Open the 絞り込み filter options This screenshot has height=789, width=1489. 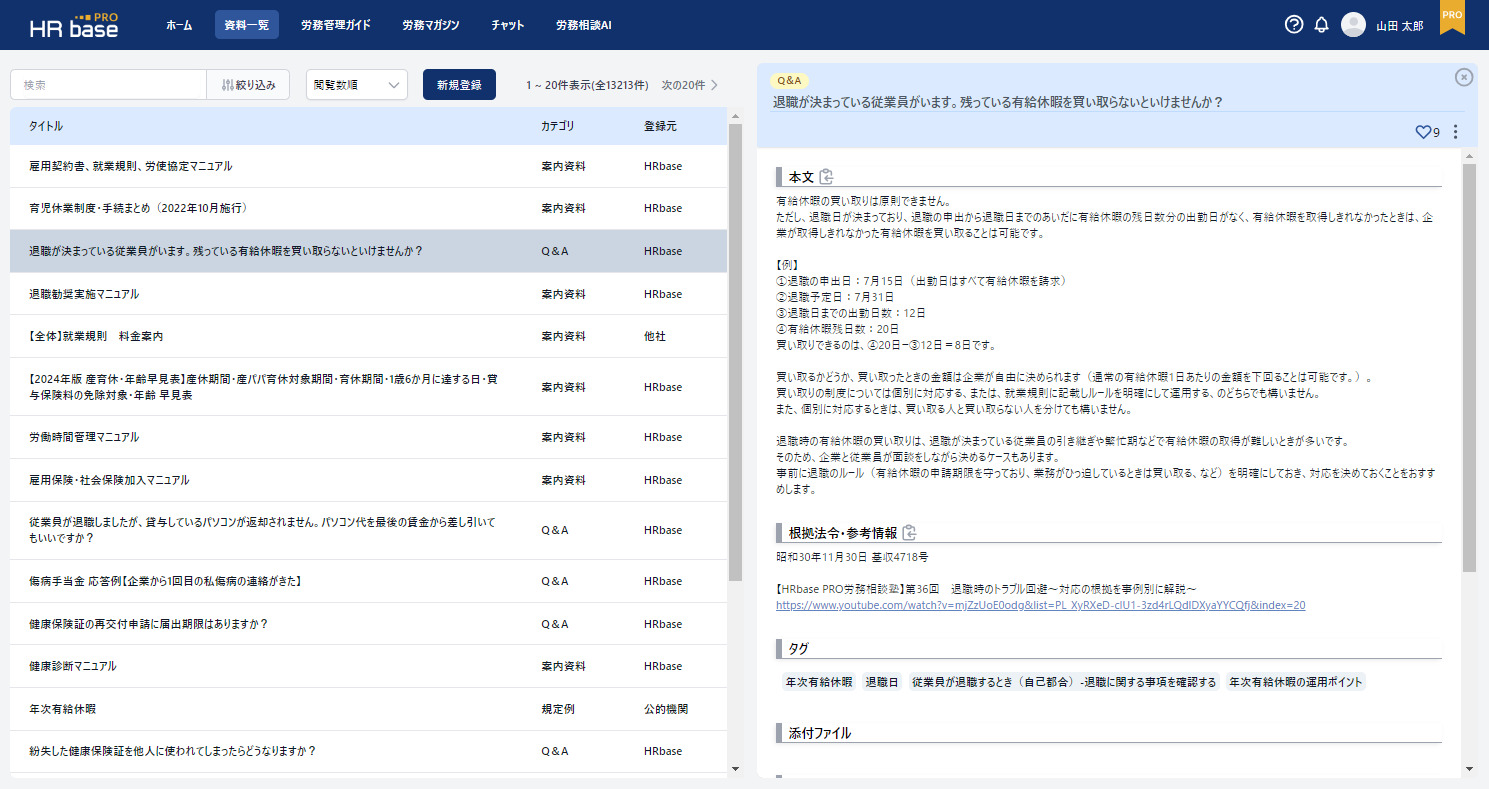(x=248, y=85)
